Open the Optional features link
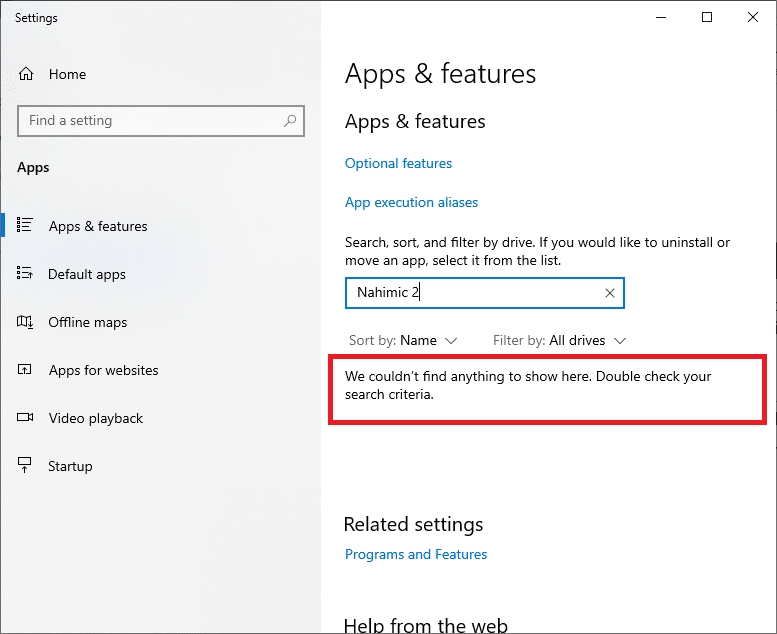This screenshot has width=777, height=634. coord(398,163)
